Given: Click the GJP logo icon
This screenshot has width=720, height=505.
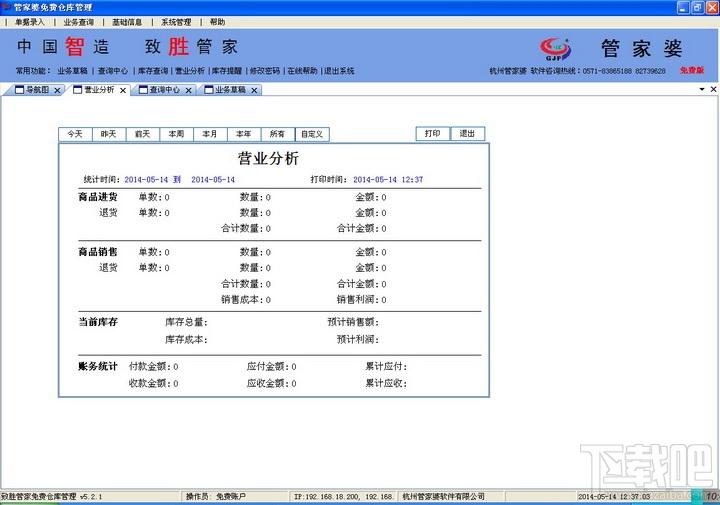Looking at the screenshot, I should point(555,49).
